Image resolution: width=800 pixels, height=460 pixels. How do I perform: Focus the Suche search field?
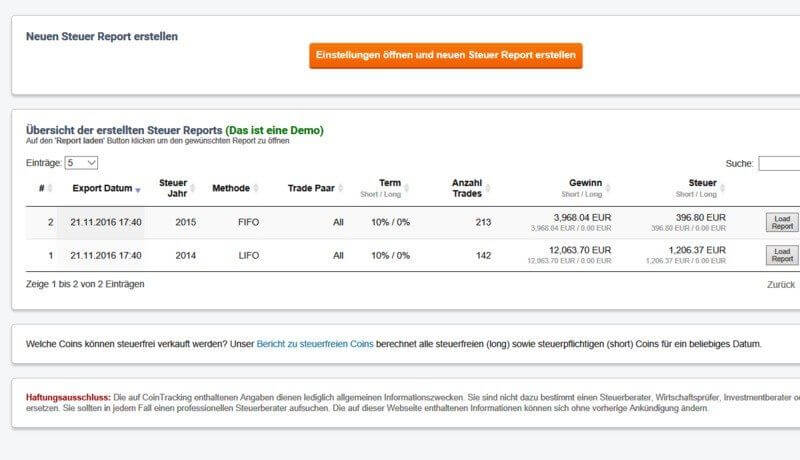779,163
